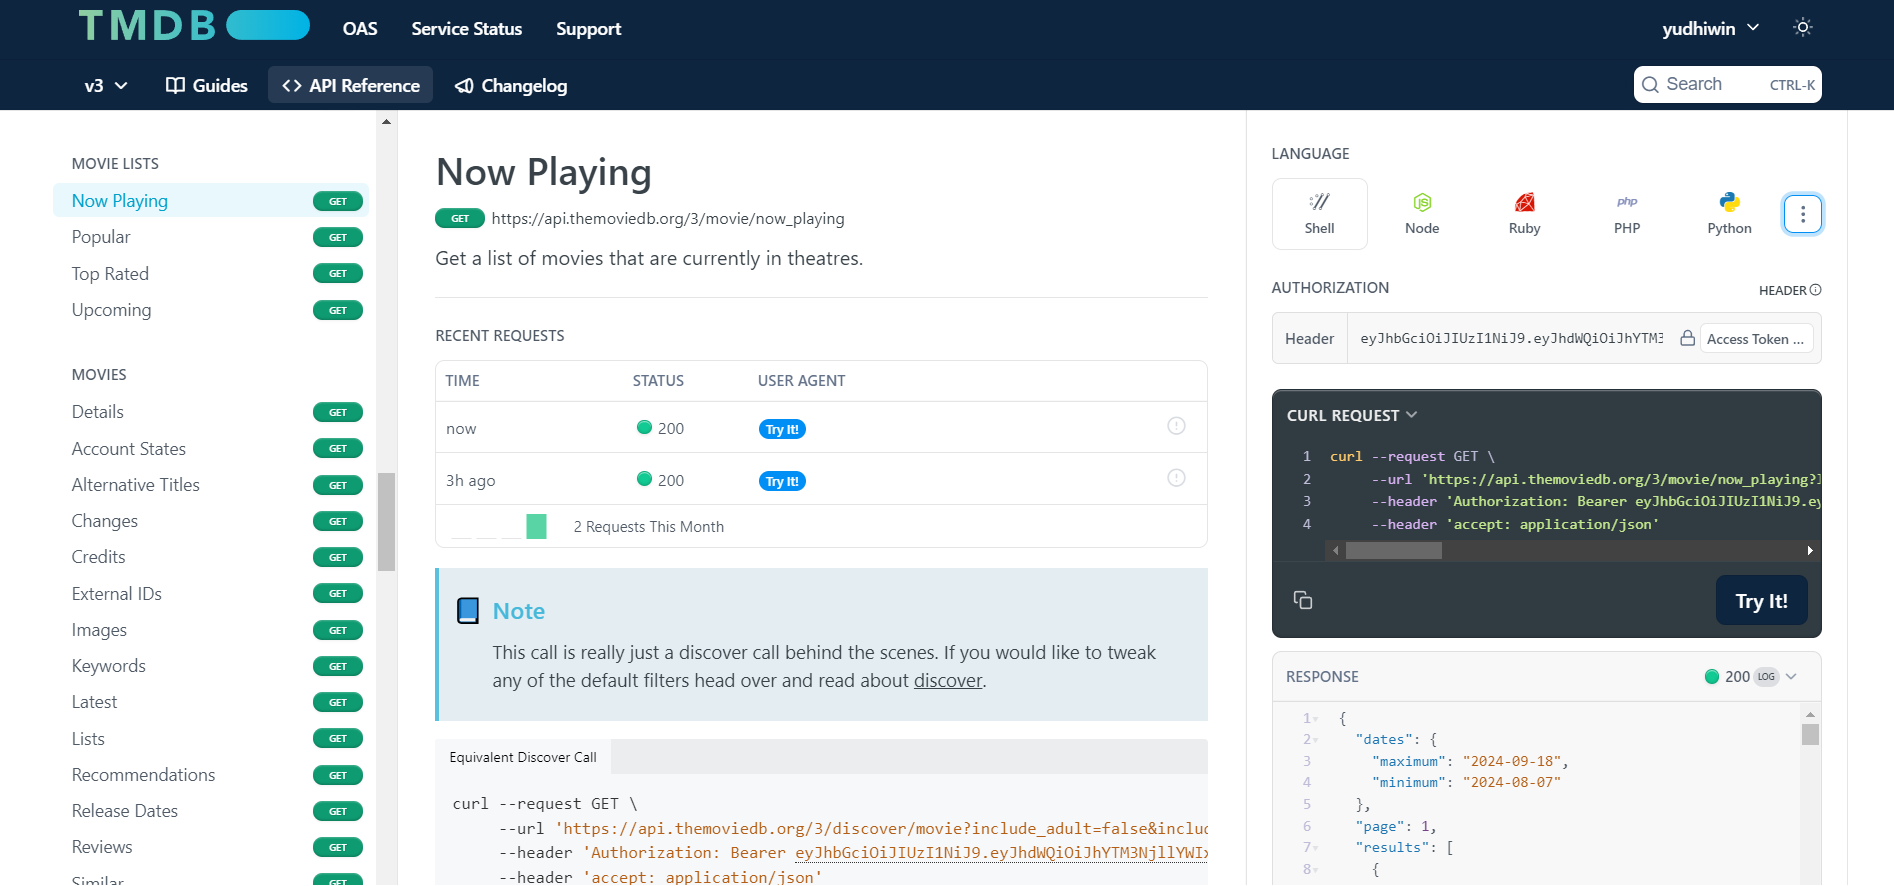Click the sidebar scrollbar up arrow

pos(386,122)
